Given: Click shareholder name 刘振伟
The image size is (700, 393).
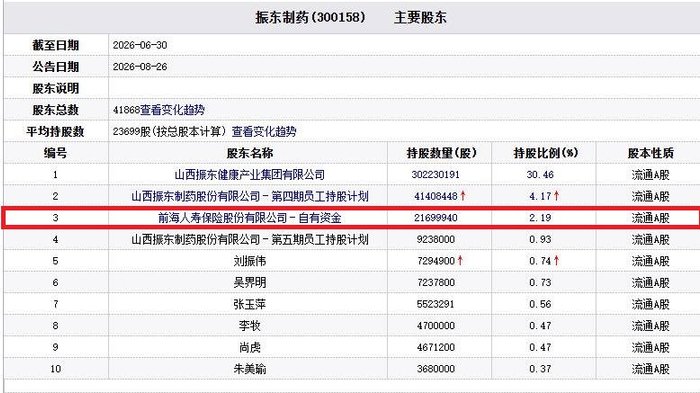Looking at the screenshot, I should 250,261.
